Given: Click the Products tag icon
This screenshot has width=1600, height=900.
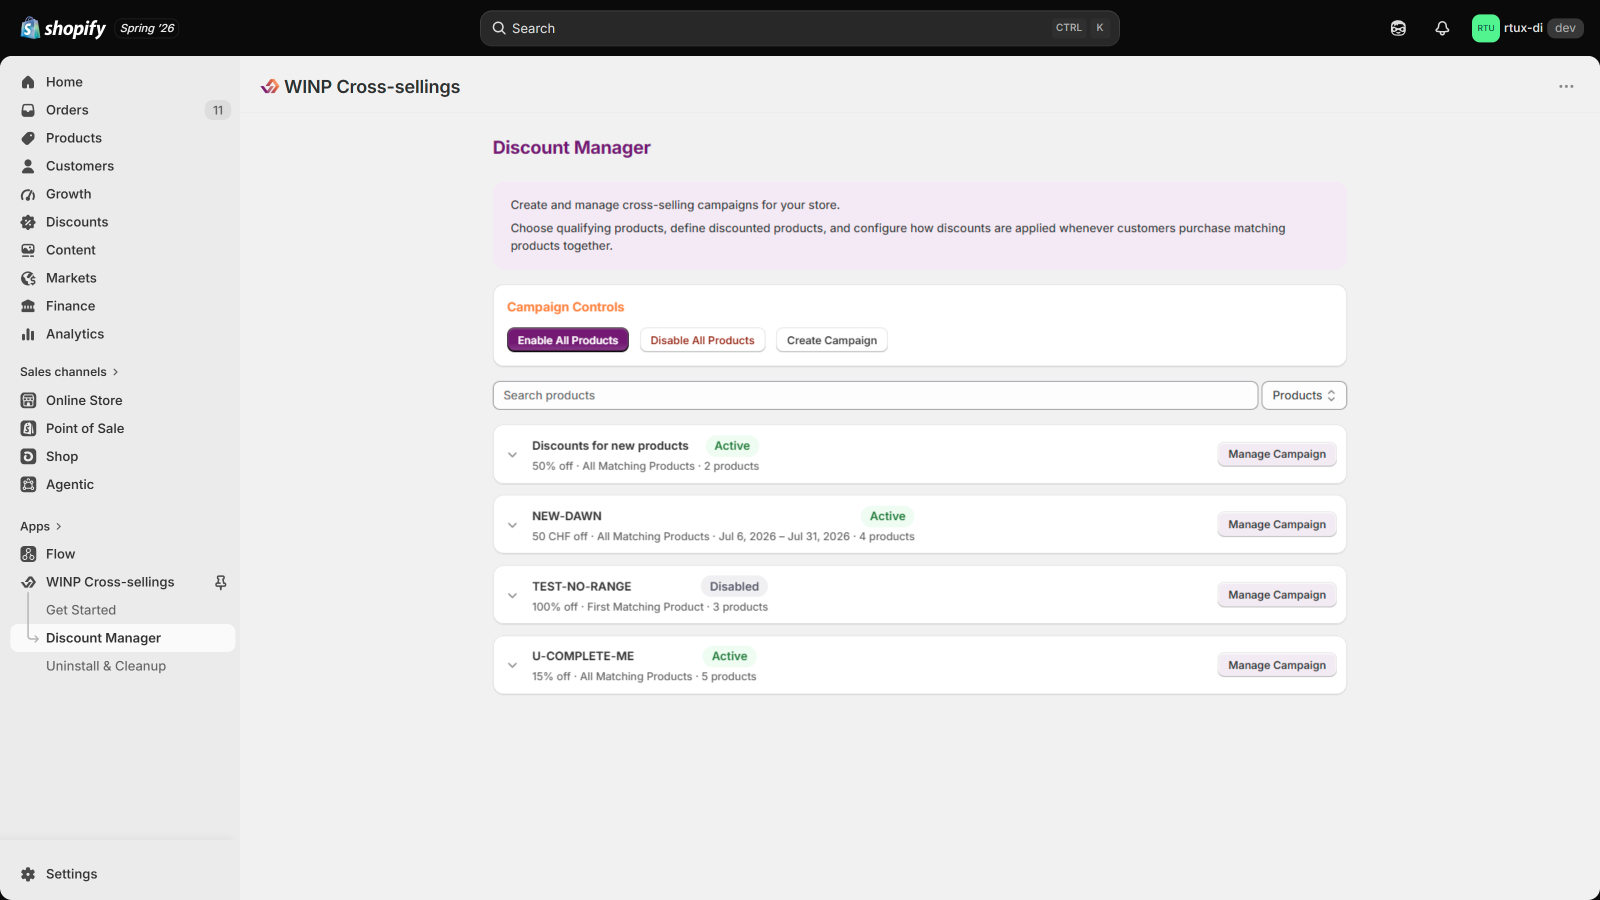Looking at the screenshot, I should click(x=28, y=138).
